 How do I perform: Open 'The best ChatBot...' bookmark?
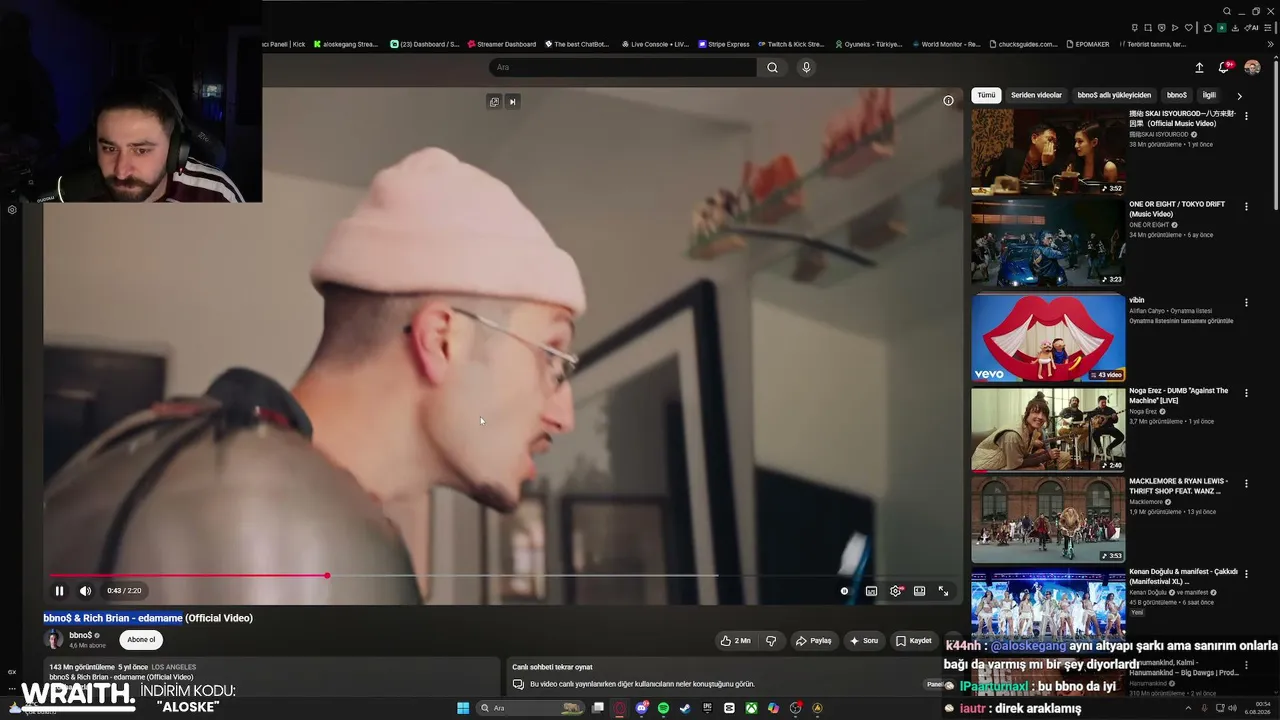(x=577, y=44)
